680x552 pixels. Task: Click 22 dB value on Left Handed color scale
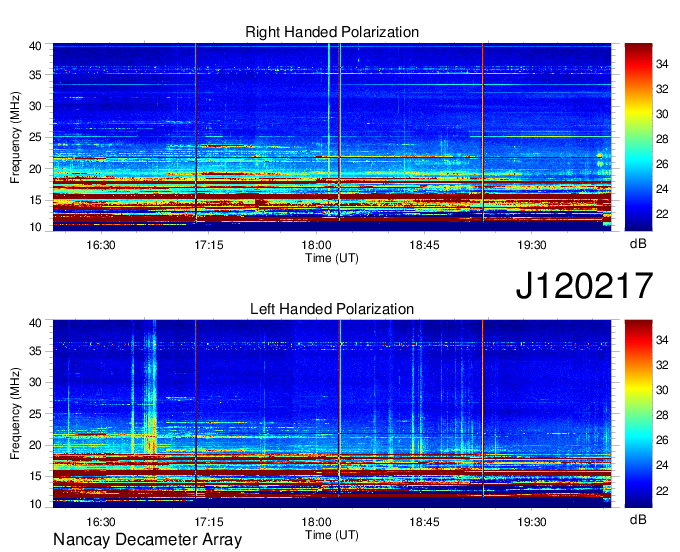(x=662, y=491)
